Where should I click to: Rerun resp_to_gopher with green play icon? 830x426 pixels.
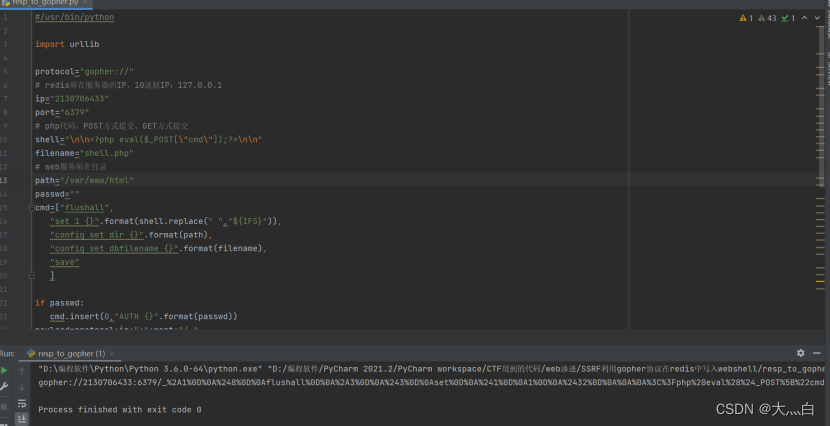tap(4, 370)
